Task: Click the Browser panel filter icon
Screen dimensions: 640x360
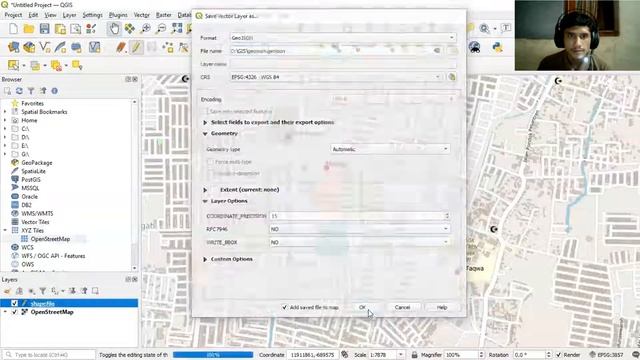Action: click(31, 91)
